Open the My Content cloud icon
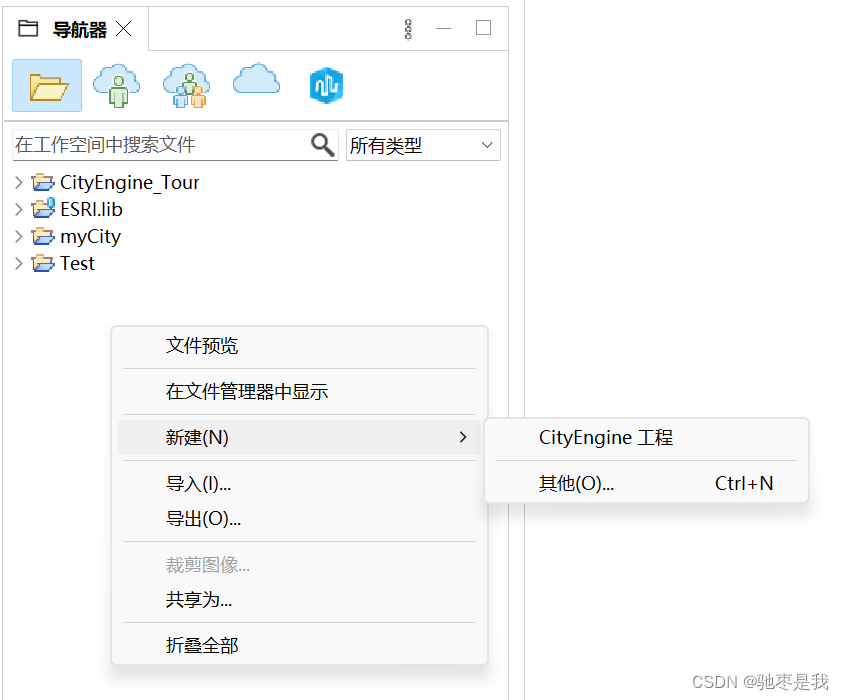 pyautogui.click(x=116, y=86)
